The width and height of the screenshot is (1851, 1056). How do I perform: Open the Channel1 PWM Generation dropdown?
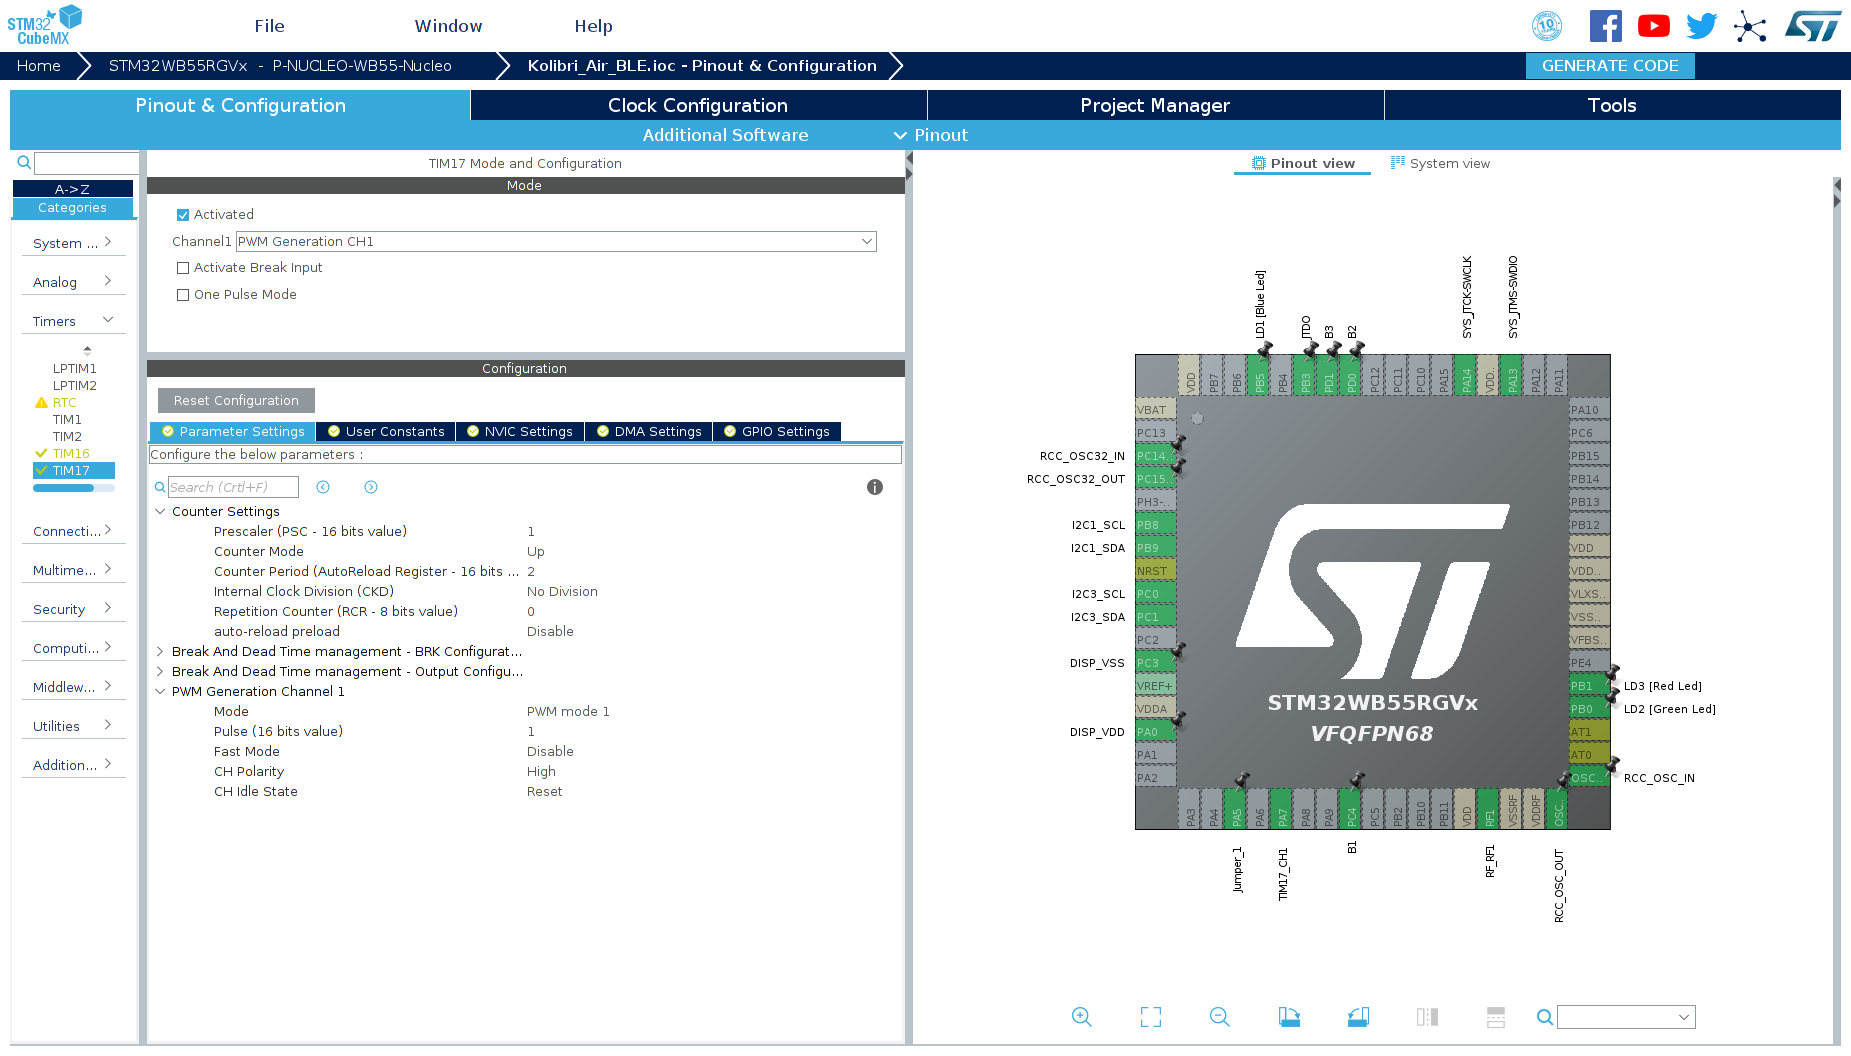pyautogui.click(x=866, y=241)
